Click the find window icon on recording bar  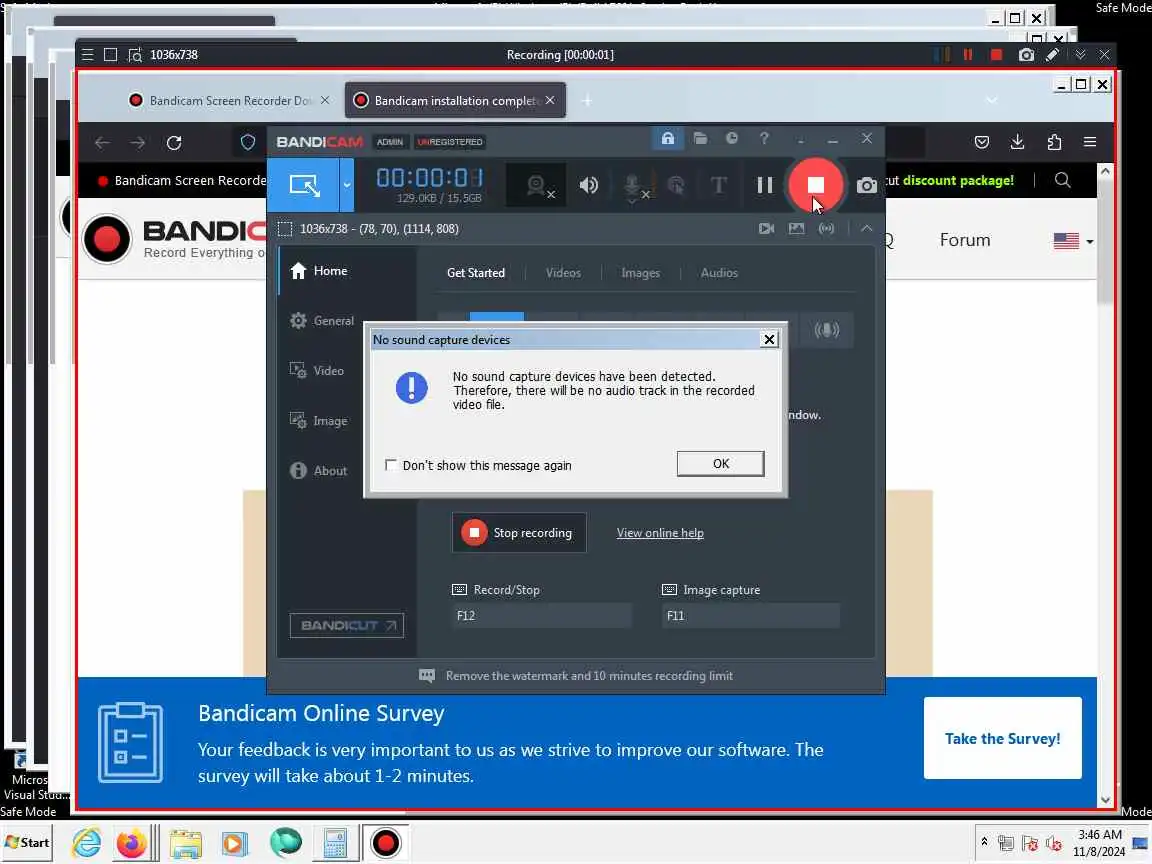pyautogui.click(x=135, y=55)
